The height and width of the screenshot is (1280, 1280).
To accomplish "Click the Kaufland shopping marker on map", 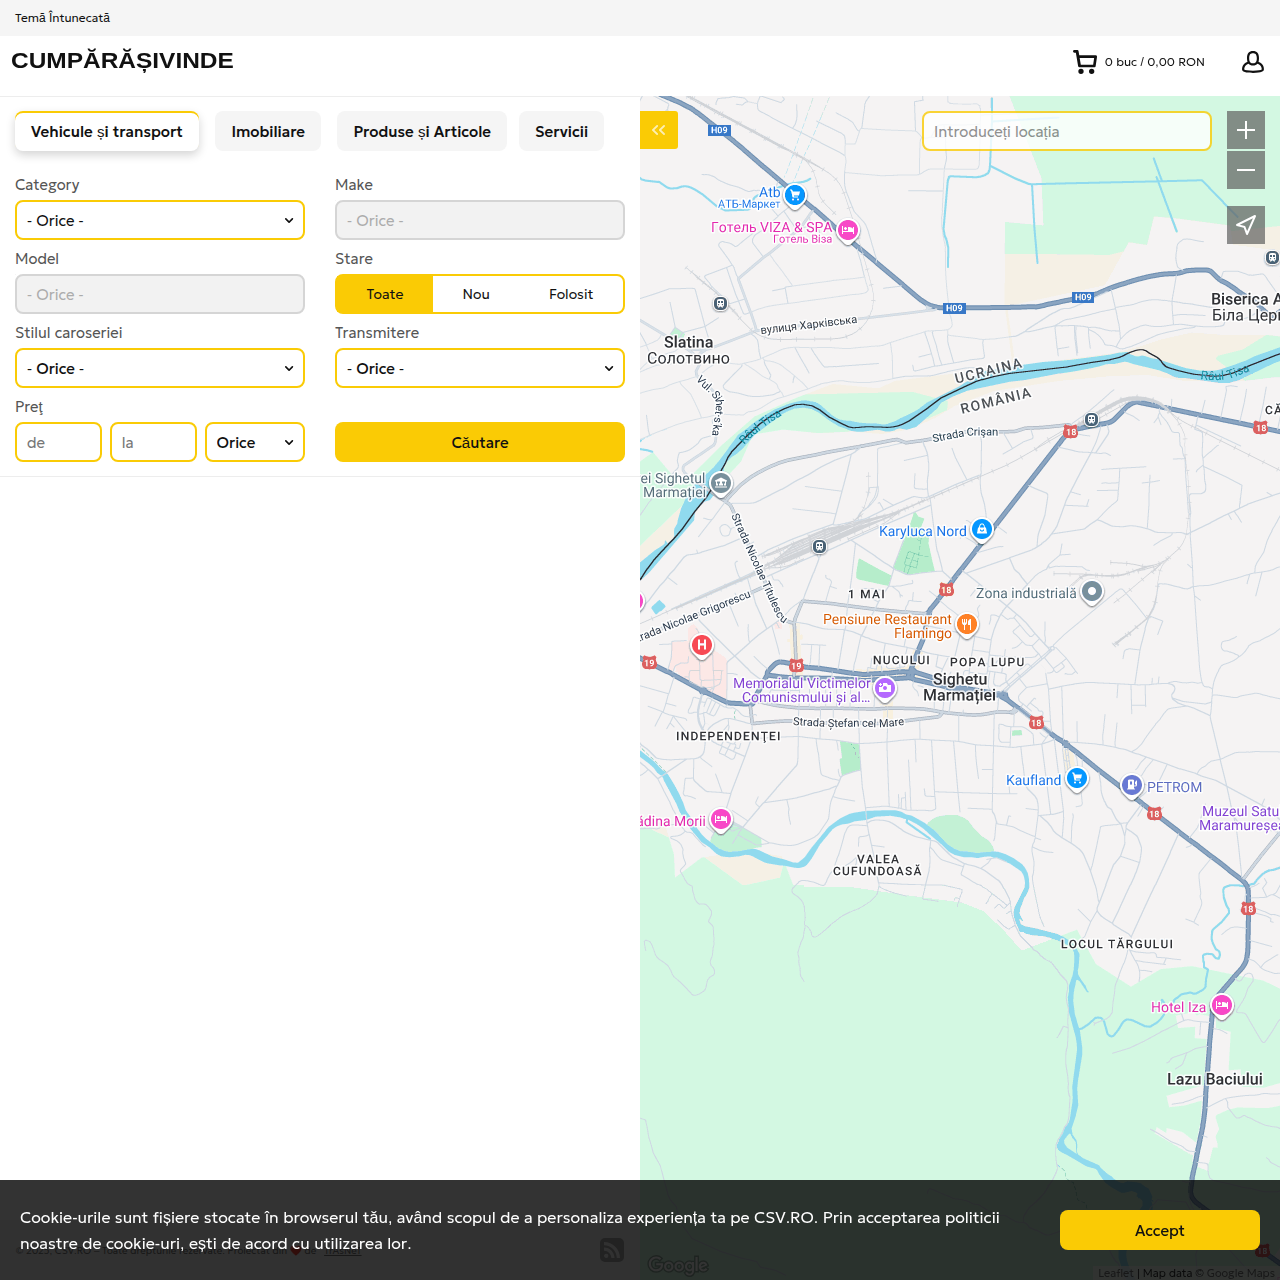I will 1076,778.
